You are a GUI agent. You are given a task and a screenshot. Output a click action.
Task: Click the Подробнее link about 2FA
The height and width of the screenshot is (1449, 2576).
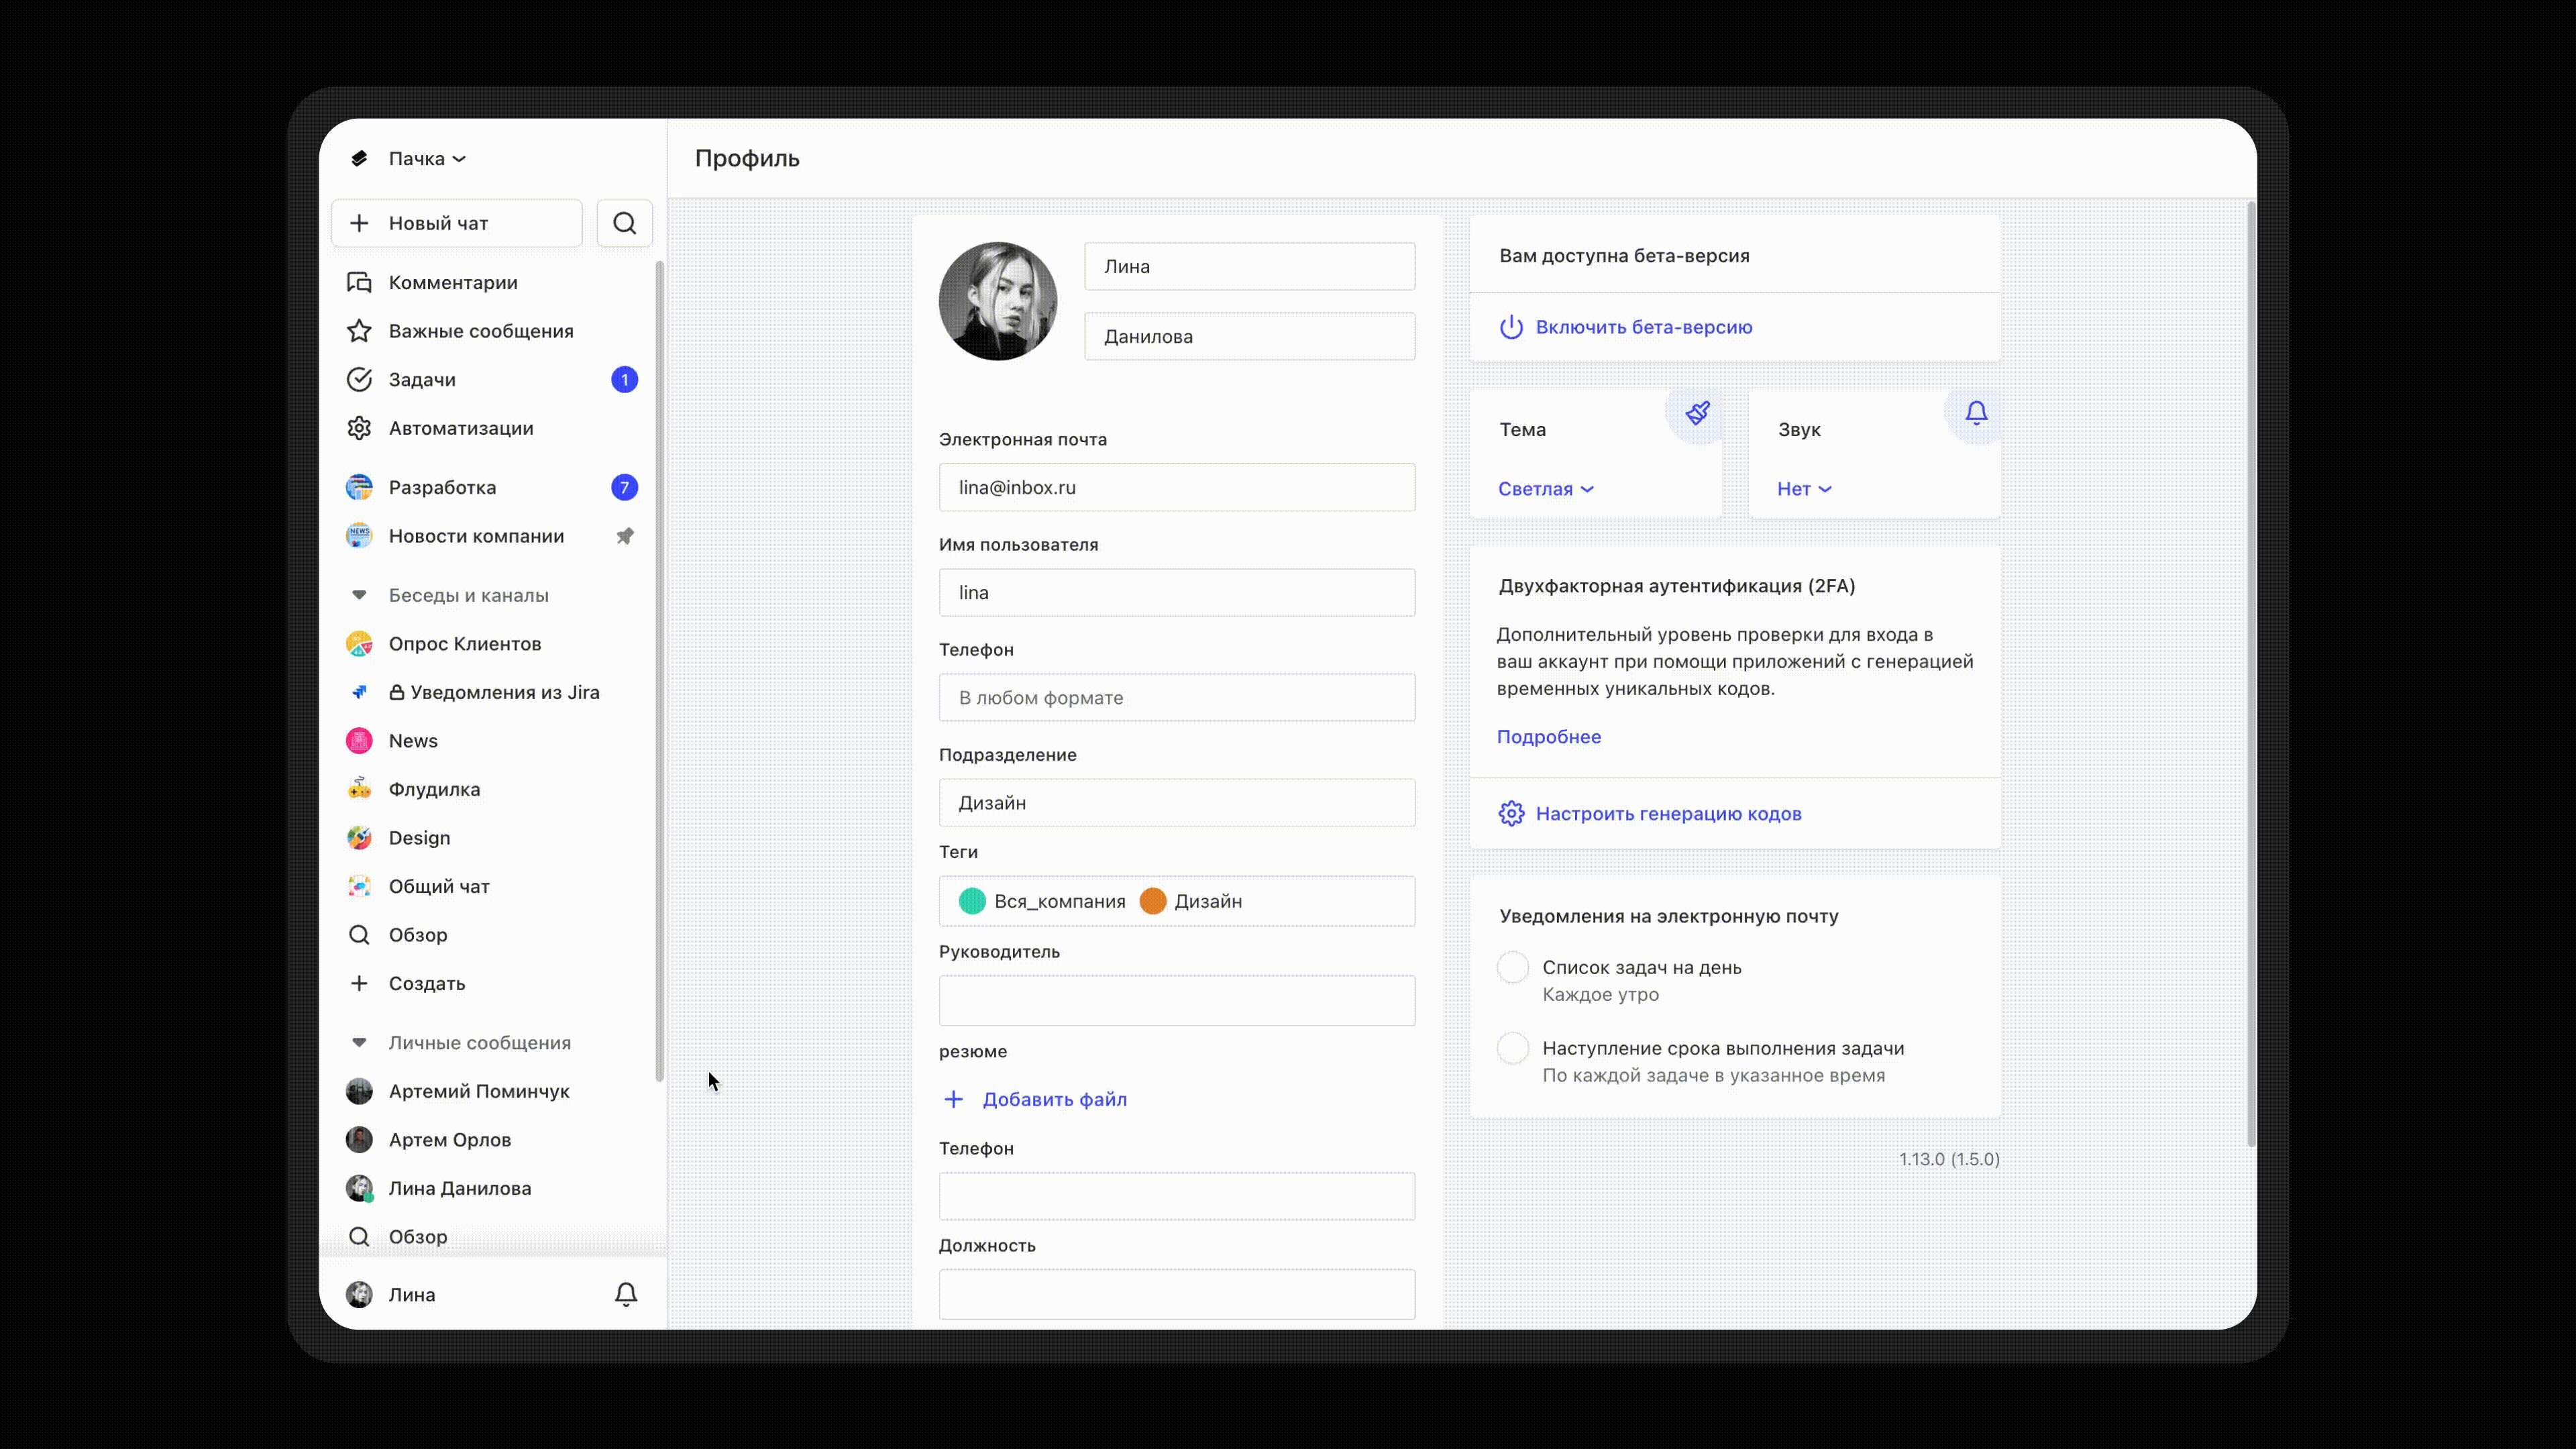click(1548, 737)
